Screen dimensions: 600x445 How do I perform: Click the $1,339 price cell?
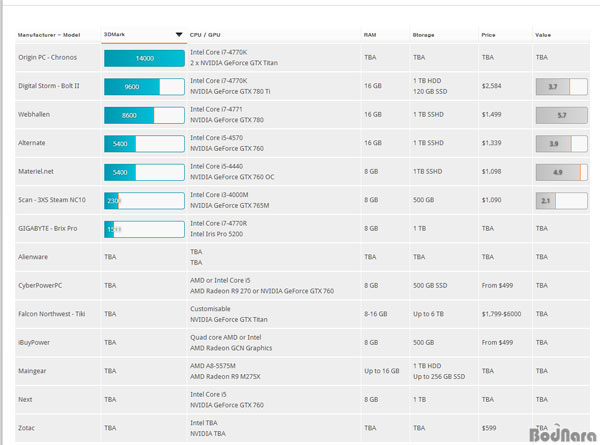(491, 143)
